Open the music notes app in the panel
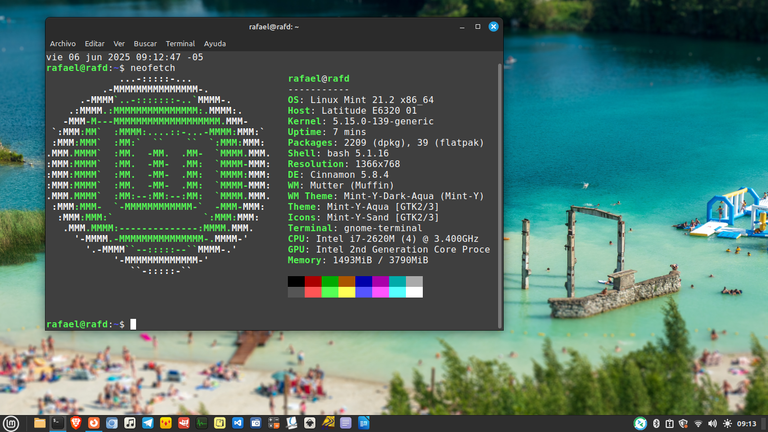The height and width of the screenshot is (432, 768). [130, 423]
